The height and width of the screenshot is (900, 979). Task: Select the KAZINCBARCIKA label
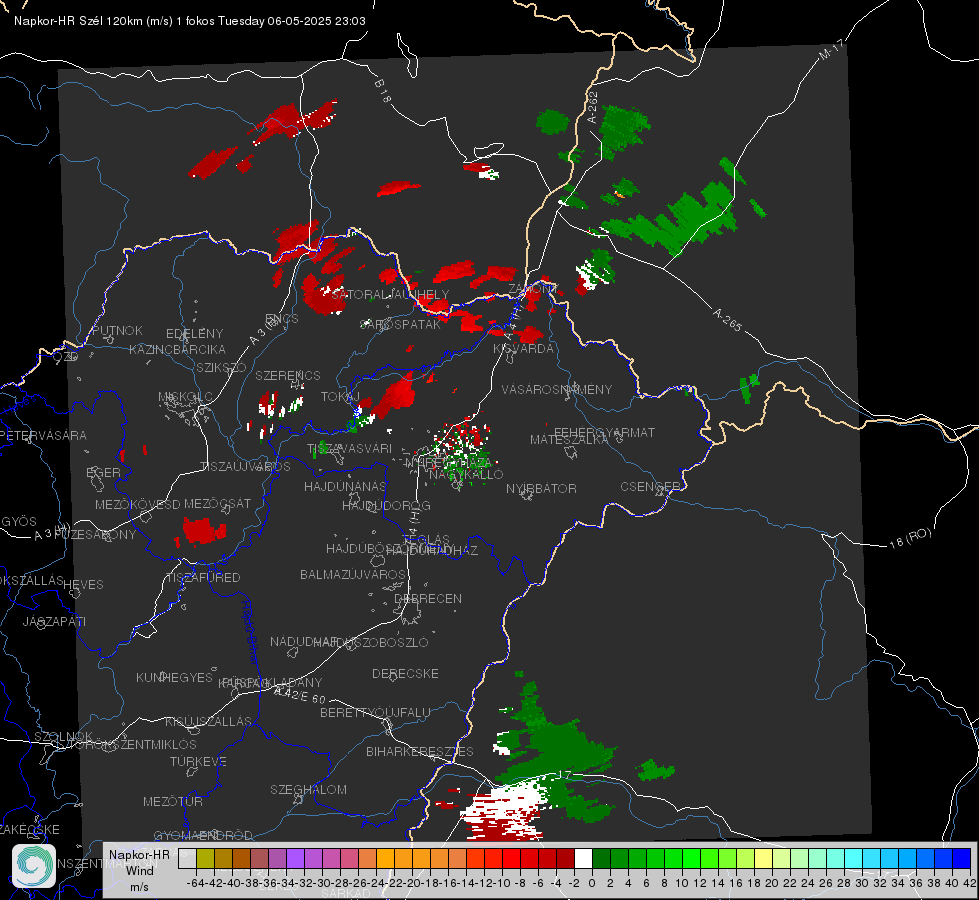point(177,349)
